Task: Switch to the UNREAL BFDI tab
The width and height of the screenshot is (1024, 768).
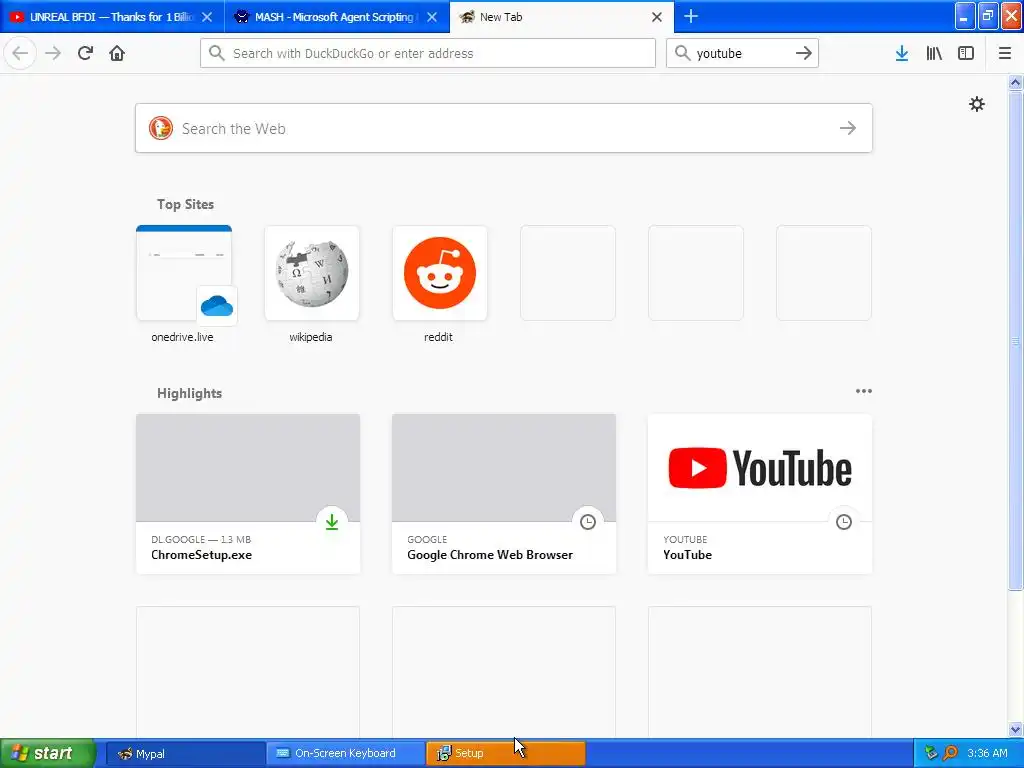Action: (112, 17)
